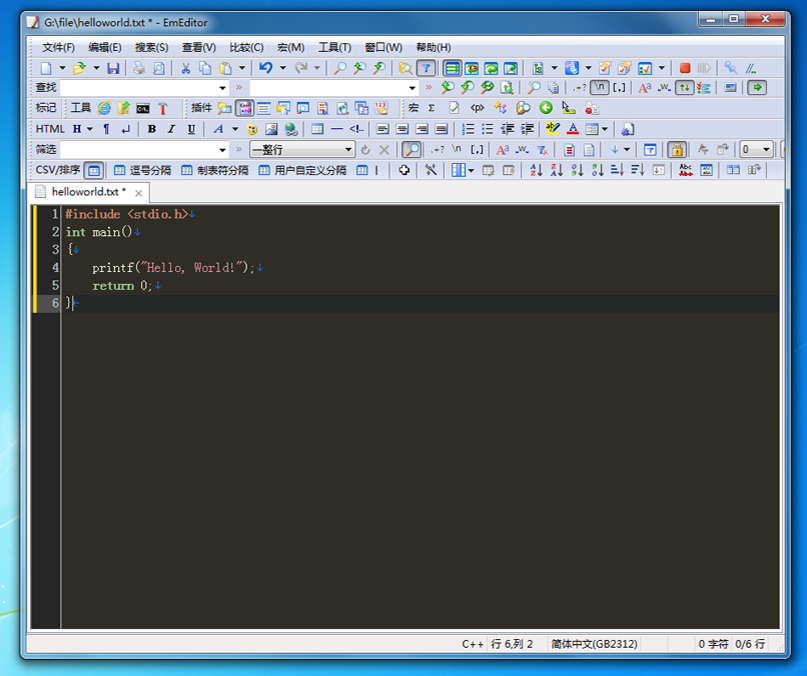
Task: Click the Insert Image icon in HTML bar
Action: pos(271,129)
